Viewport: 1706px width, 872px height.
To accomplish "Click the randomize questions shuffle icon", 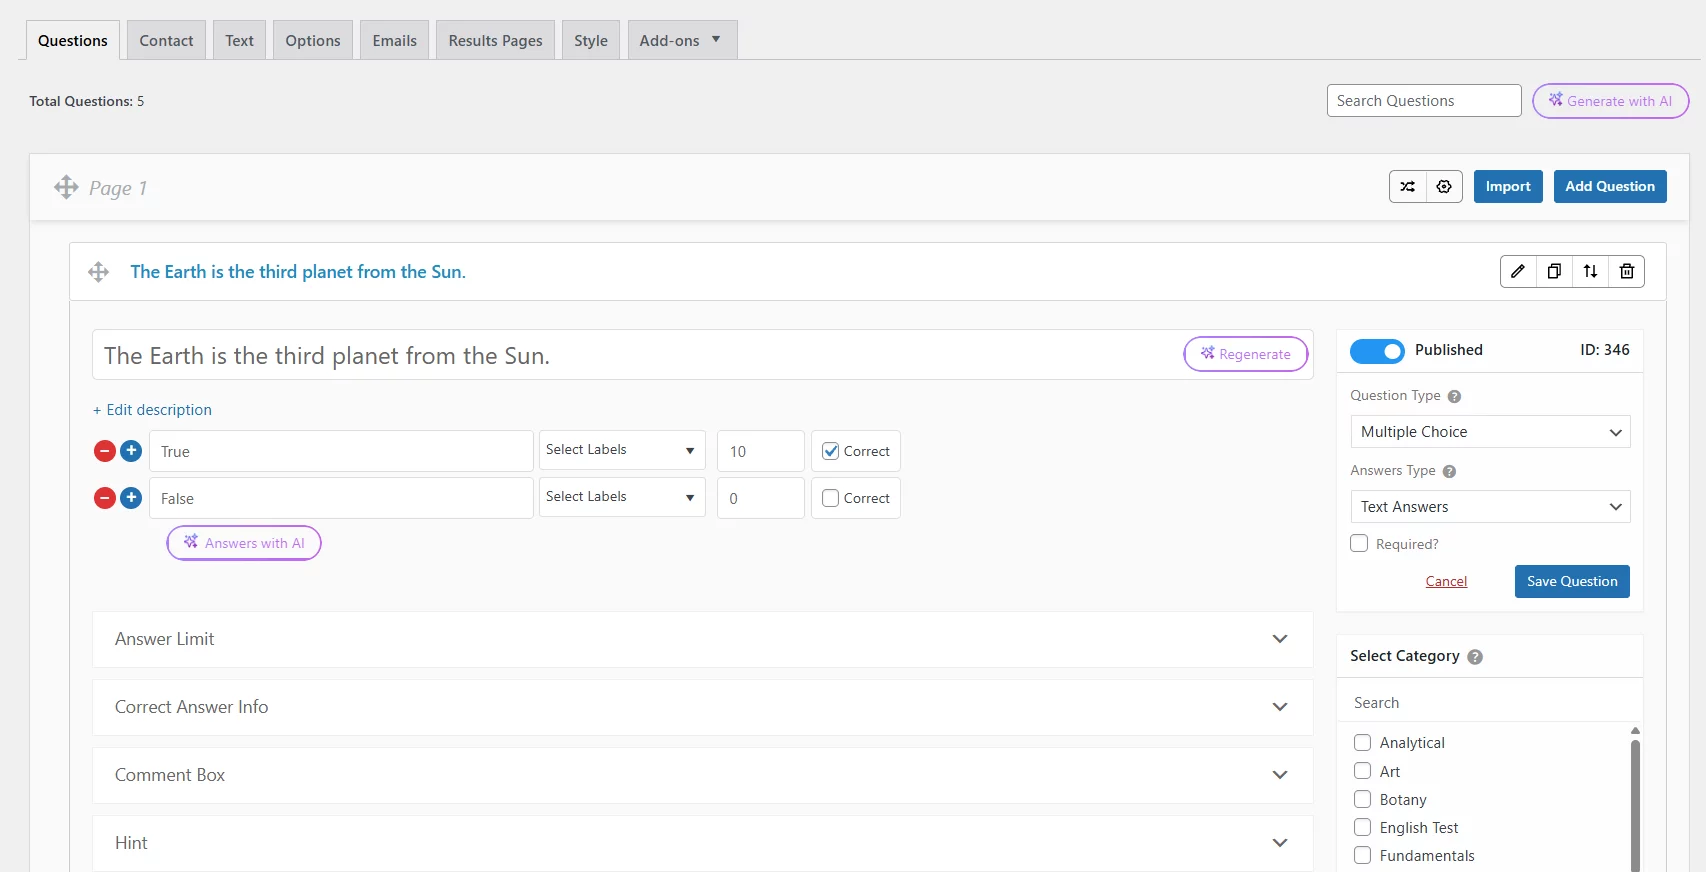I will (x=1407, y=187).
